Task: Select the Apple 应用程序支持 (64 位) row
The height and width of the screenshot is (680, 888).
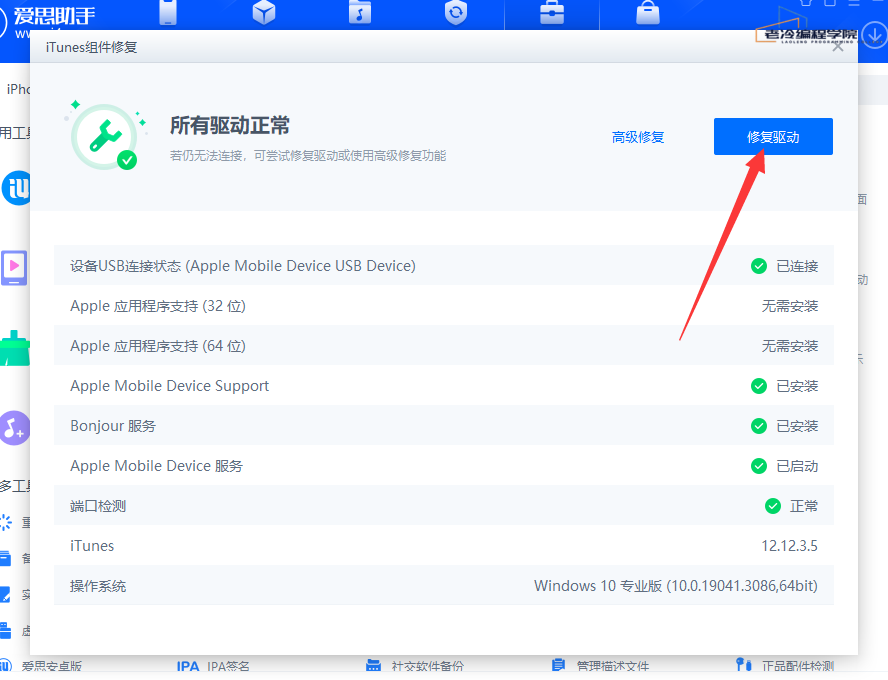Action: [x=443, y=346]
